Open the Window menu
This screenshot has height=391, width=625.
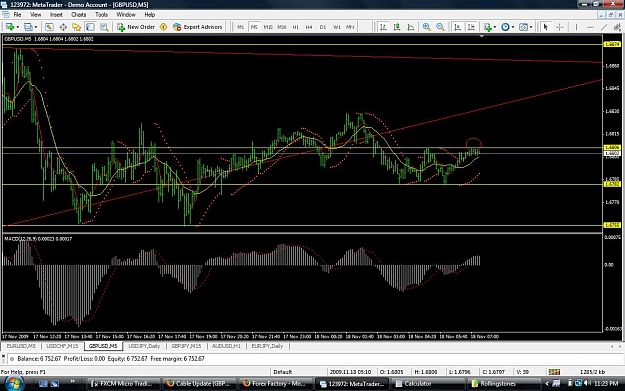(126, 15)
